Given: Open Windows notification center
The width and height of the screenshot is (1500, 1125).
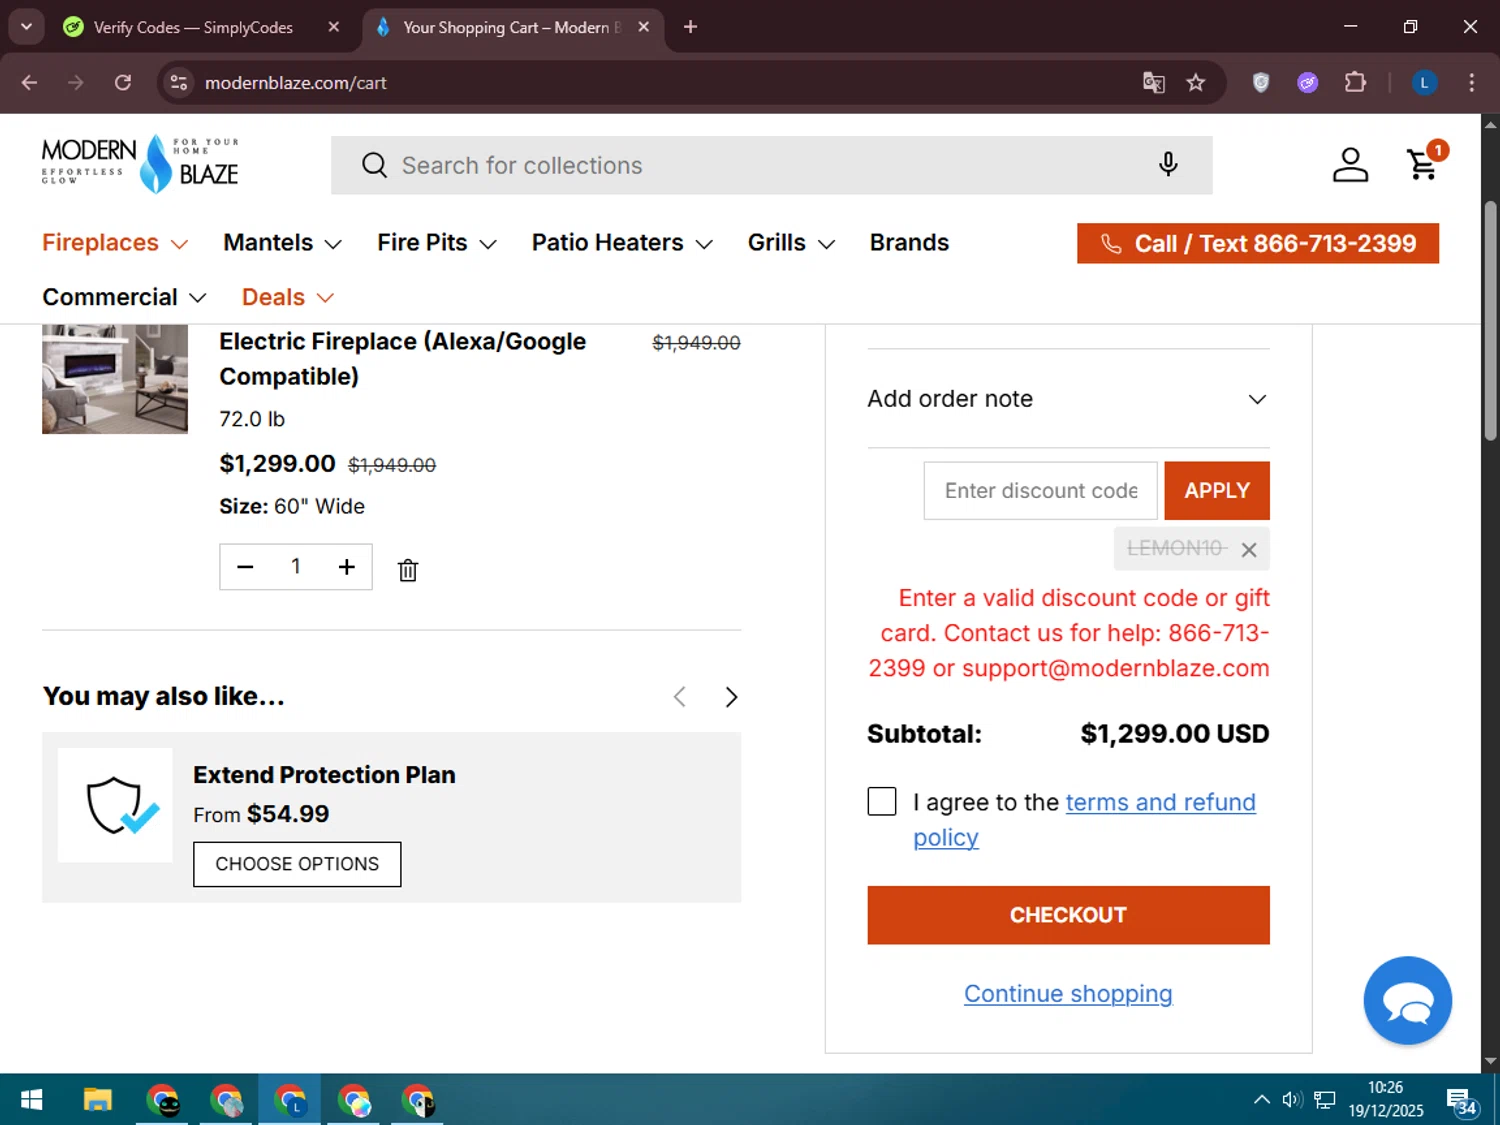Looking at the screenshot, I should pos(1461,1101).
